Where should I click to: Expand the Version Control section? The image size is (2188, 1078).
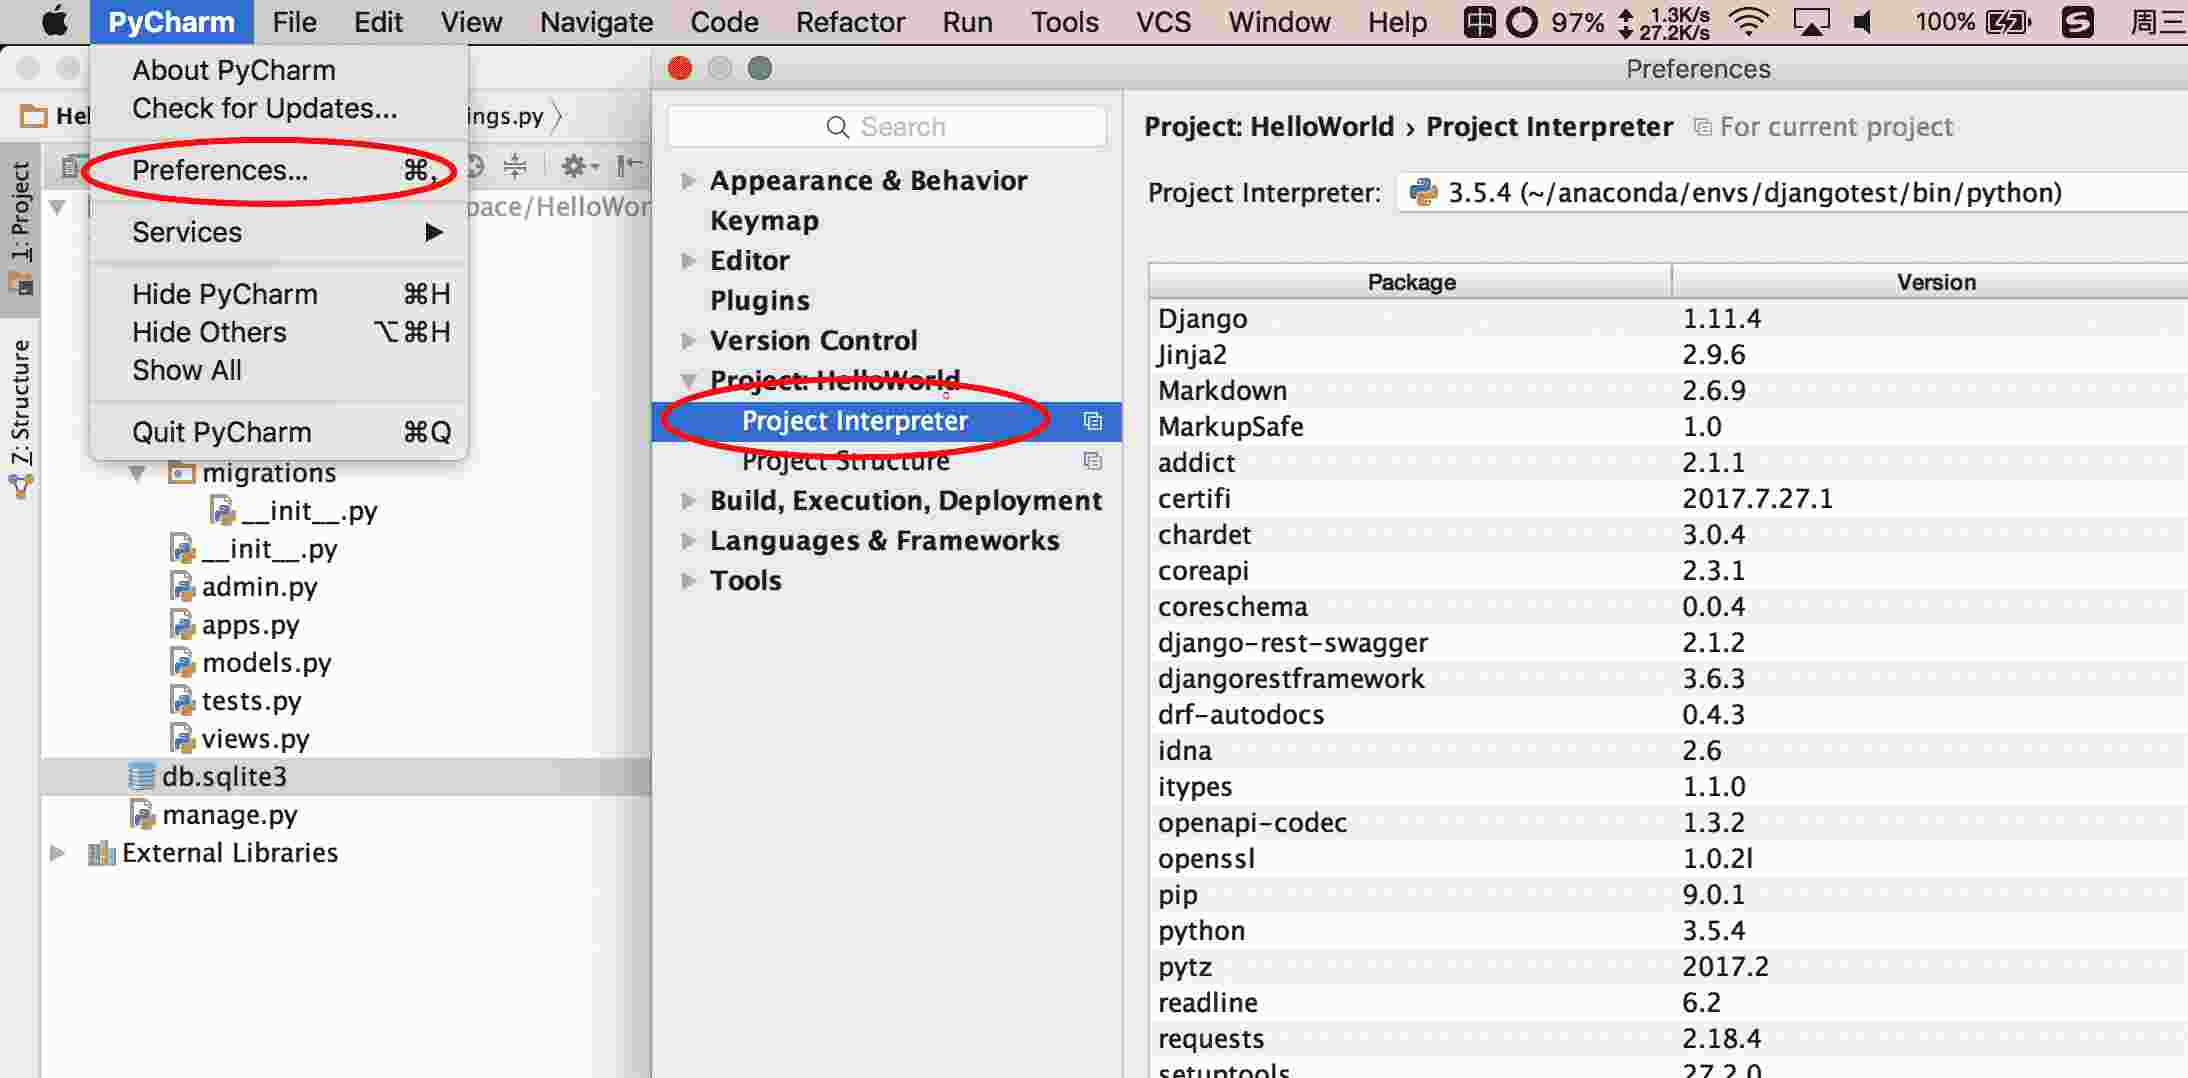688,341
